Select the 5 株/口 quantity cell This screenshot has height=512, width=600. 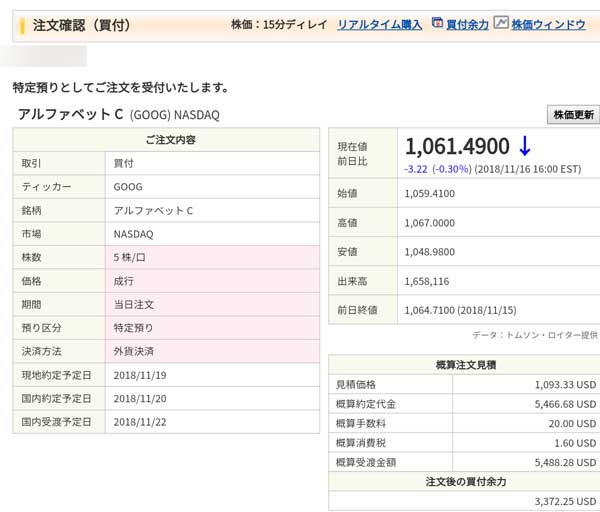pyautogui.click(x=135, y=257)
